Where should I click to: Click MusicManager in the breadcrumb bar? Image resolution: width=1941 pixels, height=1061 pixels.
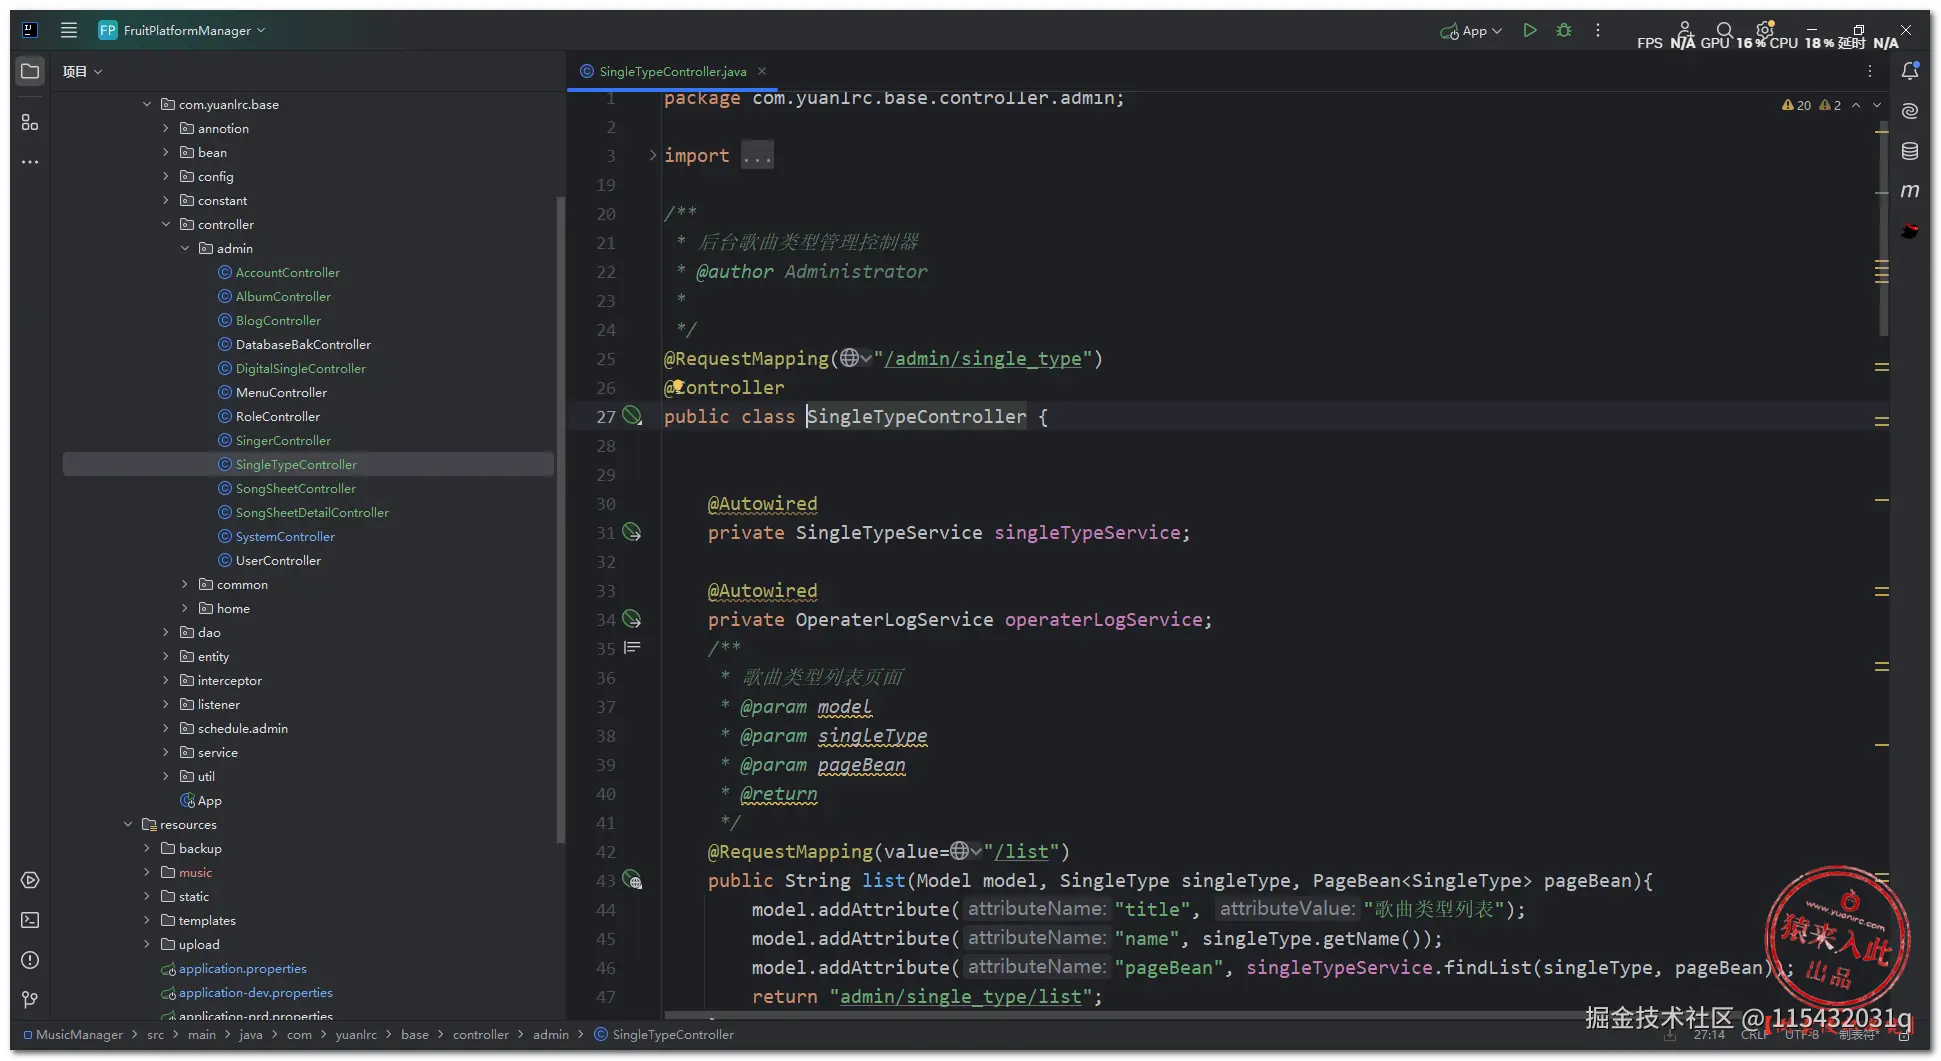[79, 1034]
